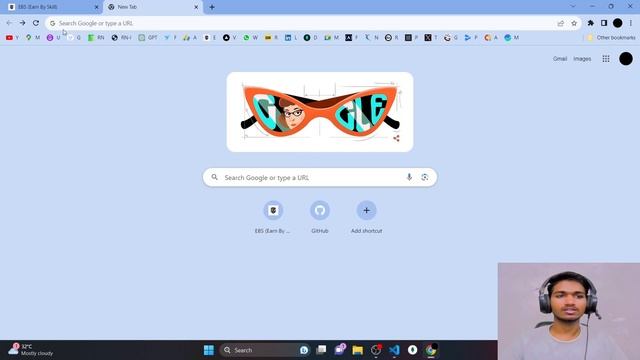The height and width of the screenshot is (360, 640).
Task: Click the browser forward arrow
Action: tap(22, 23)
